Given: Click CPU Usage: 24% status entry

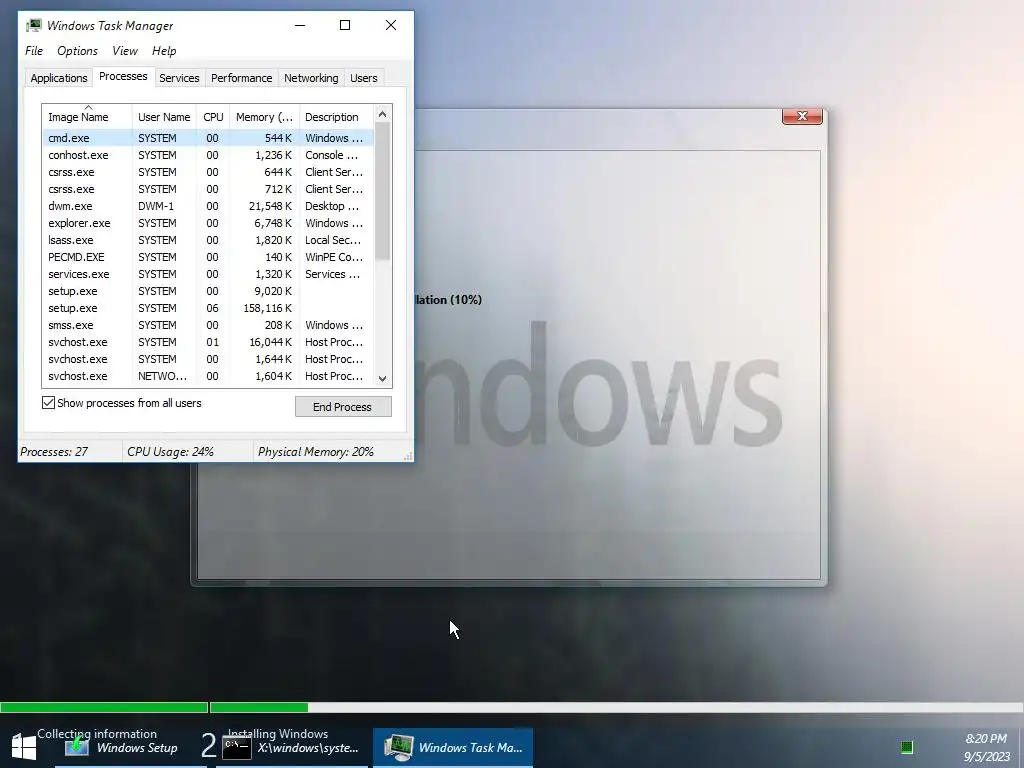Looking at the screenshot, I should [170, 451].
